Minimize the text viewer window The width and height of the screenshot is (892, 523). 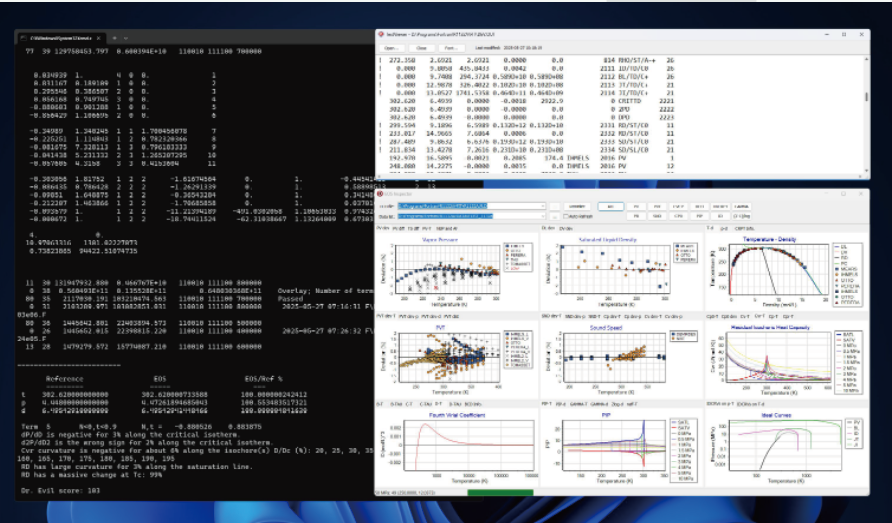827,35
